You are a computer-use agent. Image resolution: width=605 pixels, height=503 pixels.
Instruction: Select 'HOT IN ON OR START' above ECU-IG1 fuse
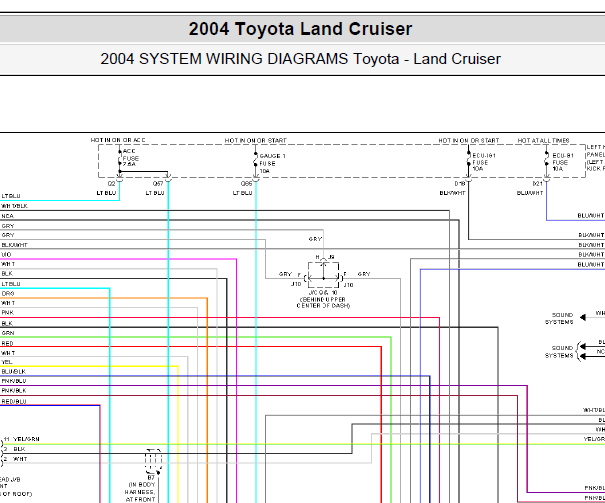(x=469, y=140)
